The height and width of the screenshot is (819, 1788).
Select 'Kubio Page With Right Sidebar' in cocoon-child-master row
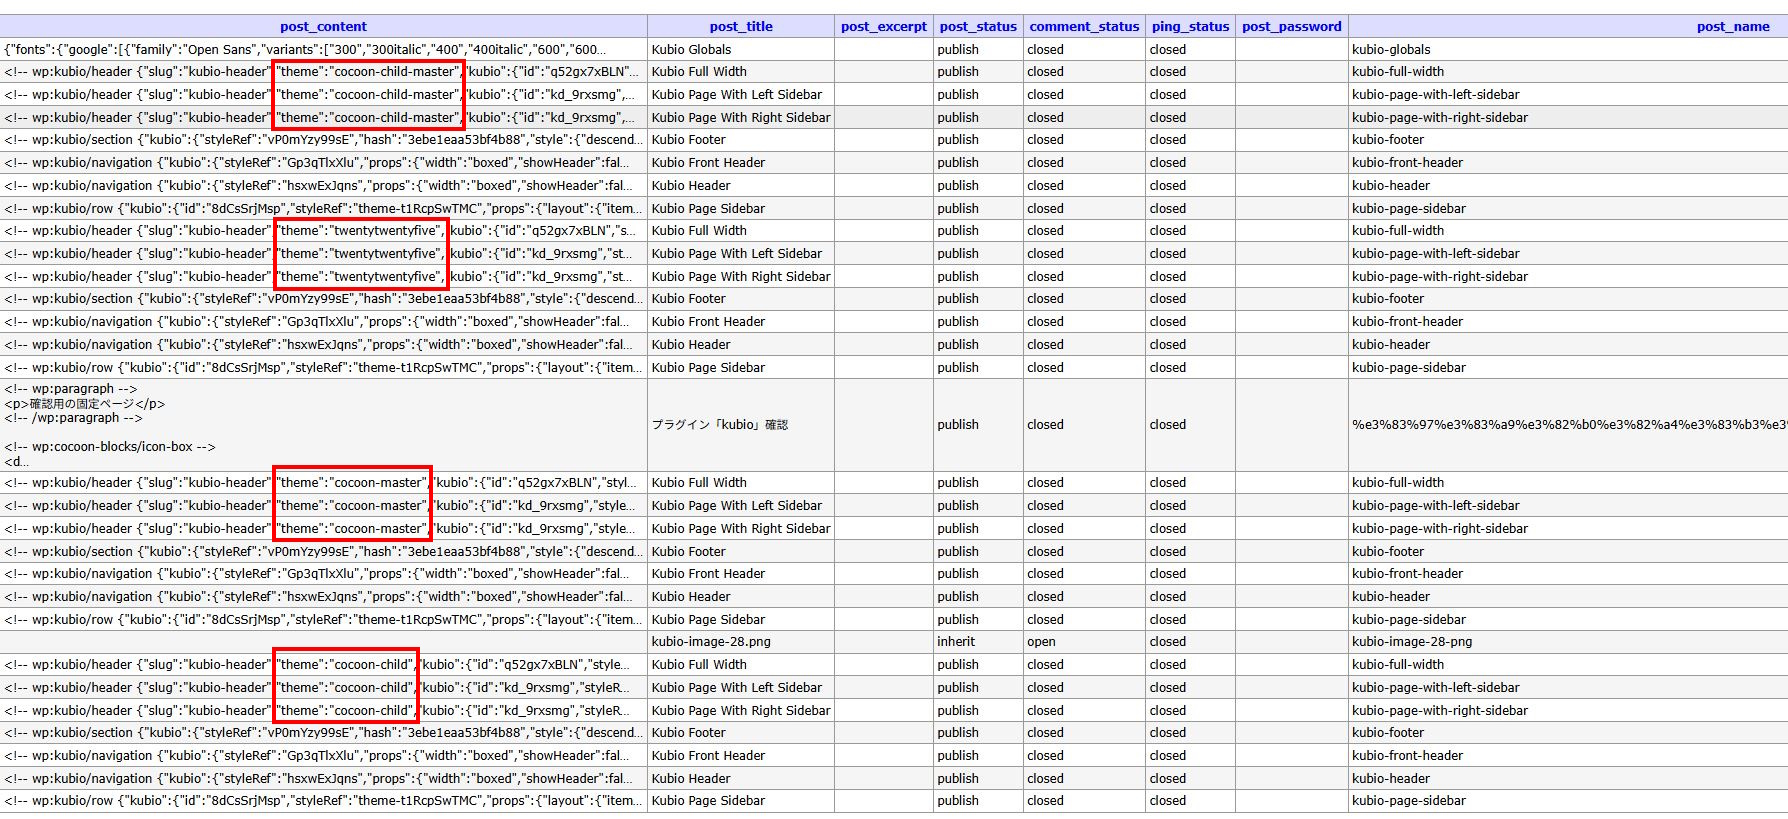pos(741,118)
